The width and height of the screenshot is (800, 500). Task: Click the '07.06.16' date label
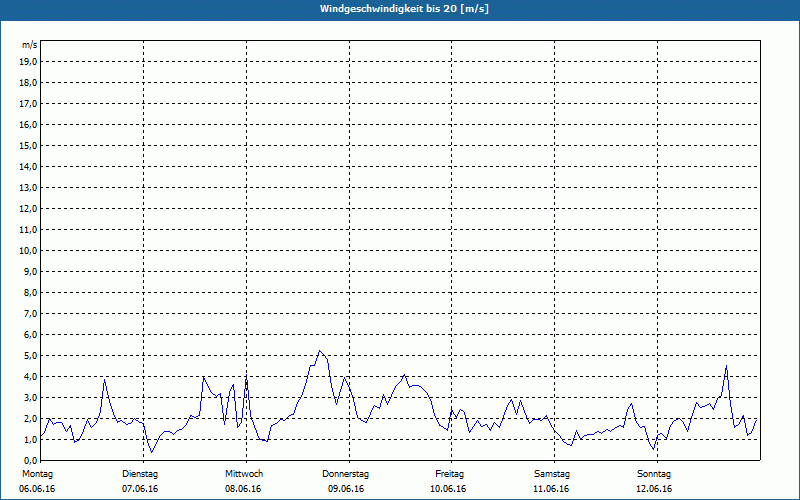[140, 489]
